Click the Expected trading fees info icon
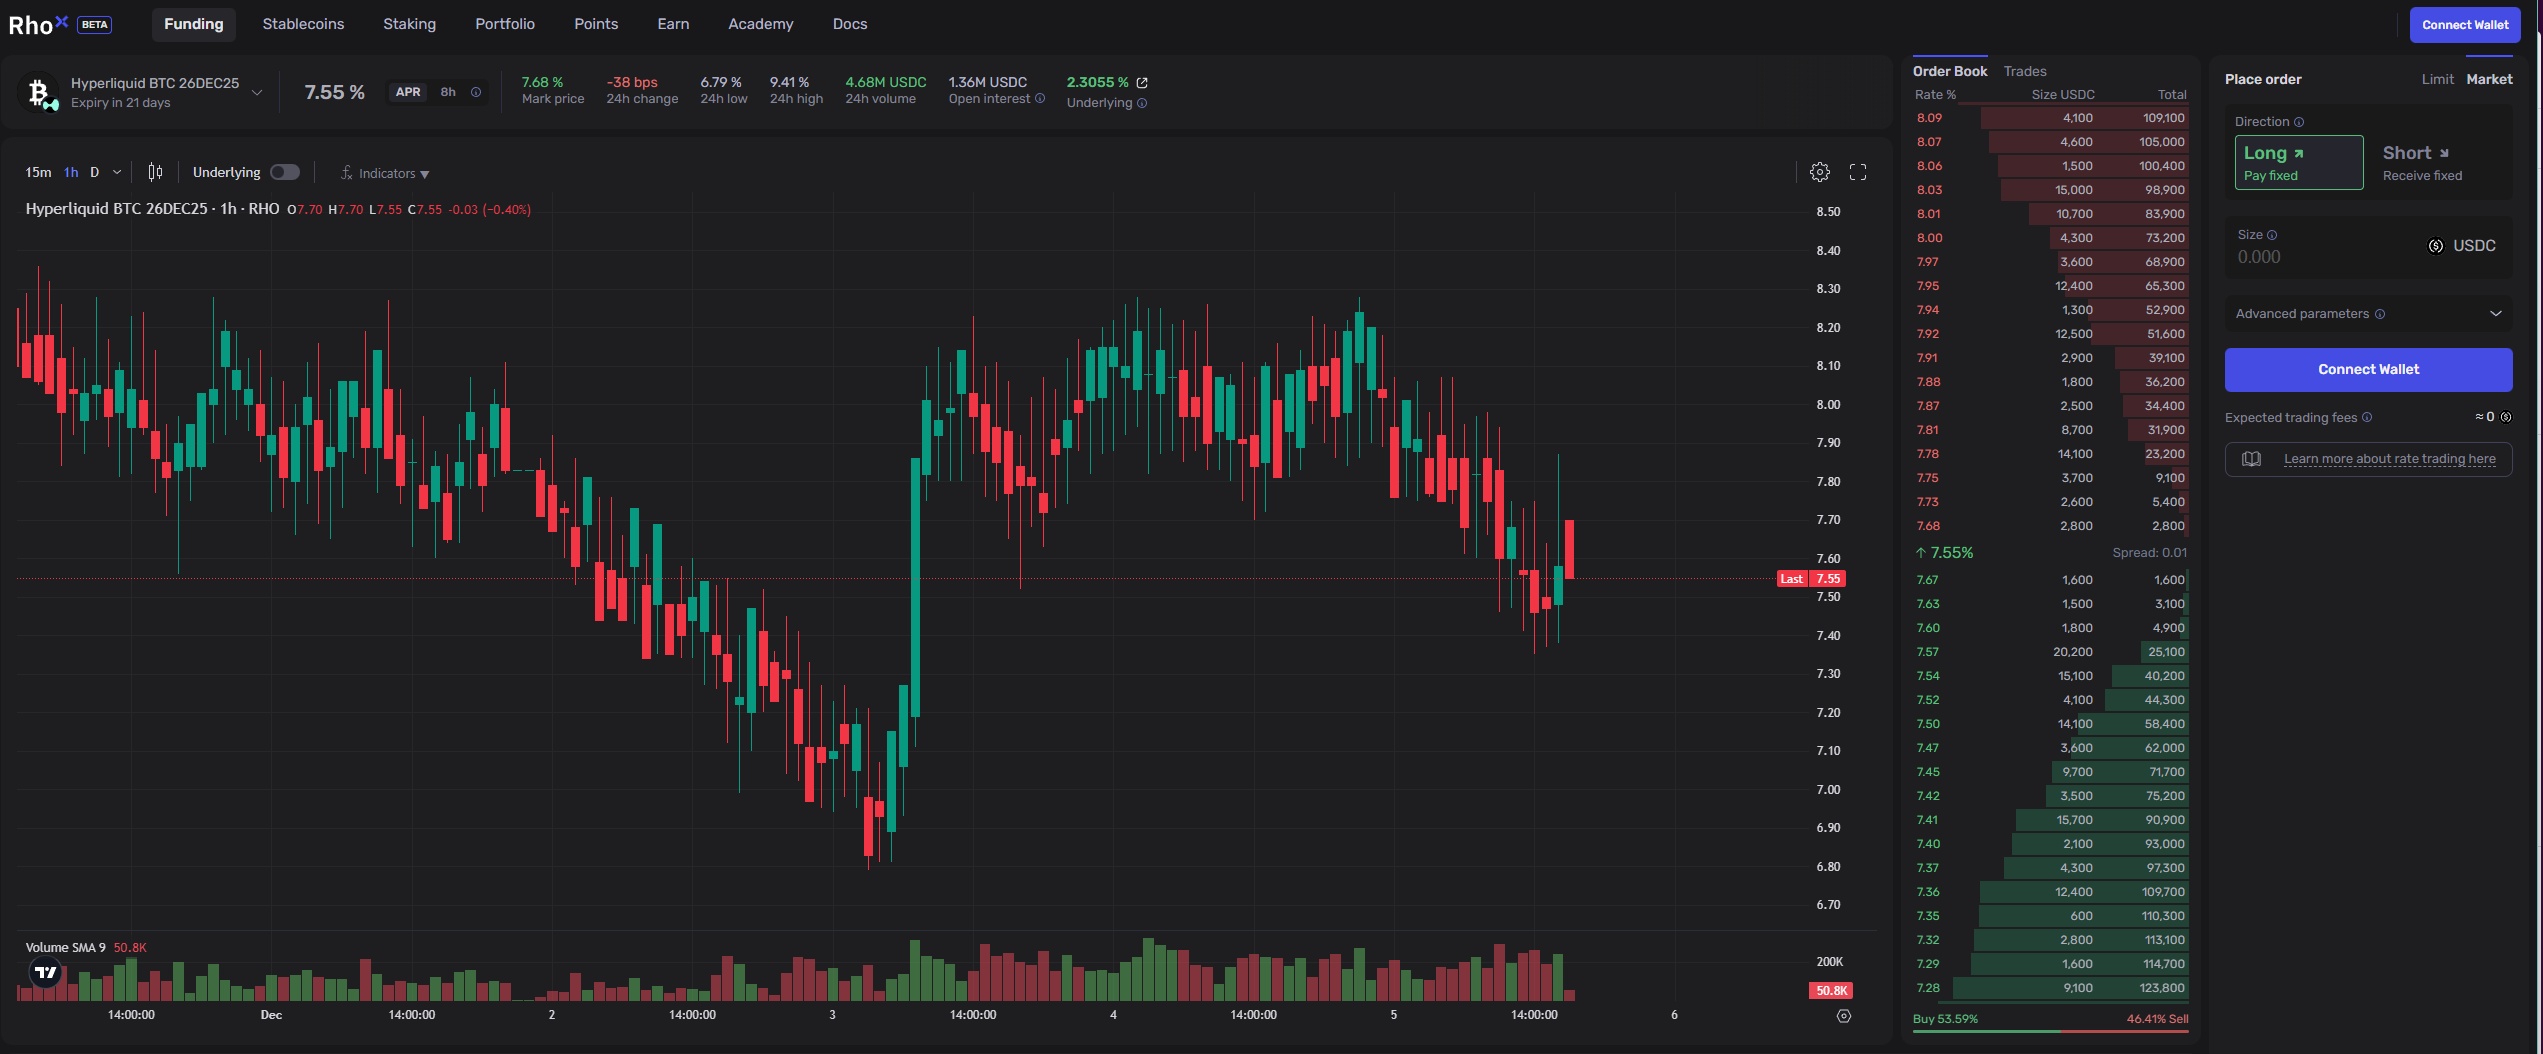2543x1054 pixels. click(x=2367, y=418)
